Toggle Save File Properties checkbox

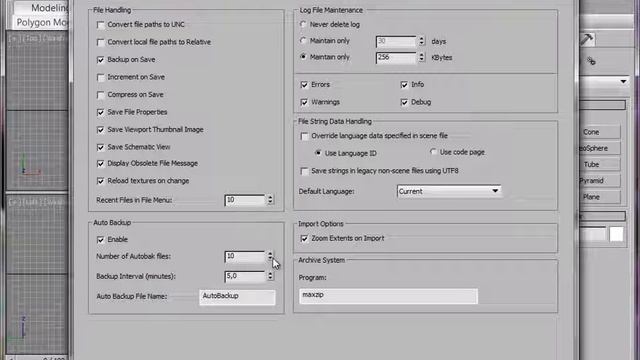point(100,112)
